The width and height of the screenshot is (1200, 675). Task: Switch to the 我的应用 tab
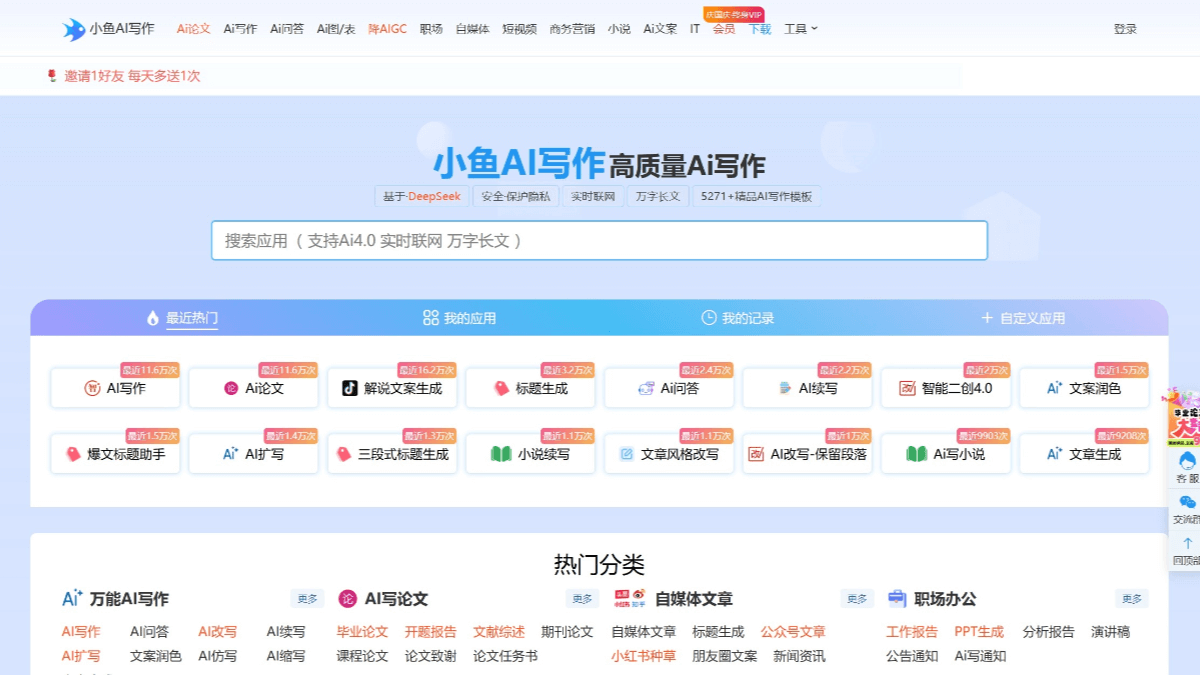pyautogui.click(x=459, y=318)
